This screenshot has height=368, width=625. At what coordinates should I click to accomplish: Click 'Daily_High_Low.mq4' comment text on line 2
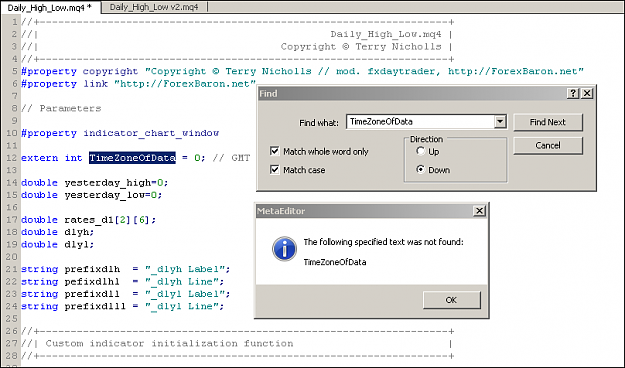(385, 34)
